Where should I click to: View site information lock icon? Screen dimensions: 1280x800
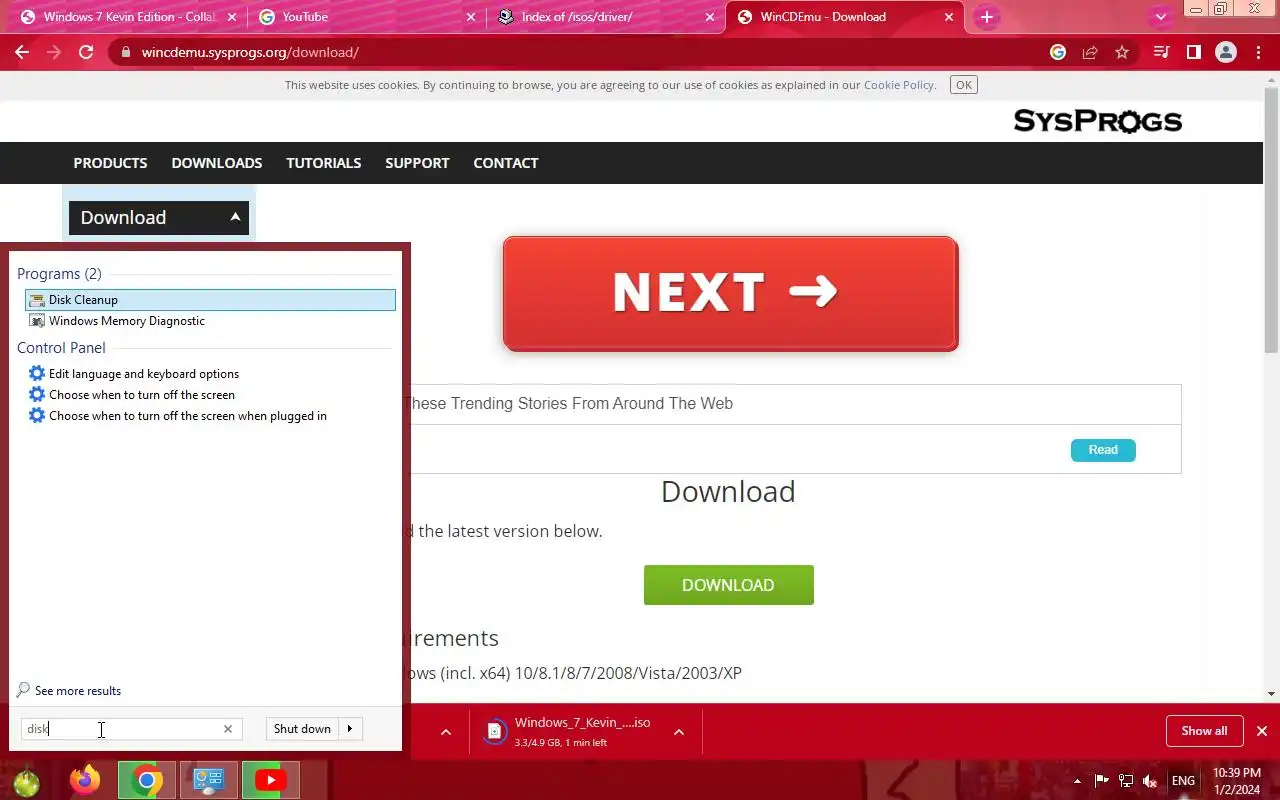125,52
